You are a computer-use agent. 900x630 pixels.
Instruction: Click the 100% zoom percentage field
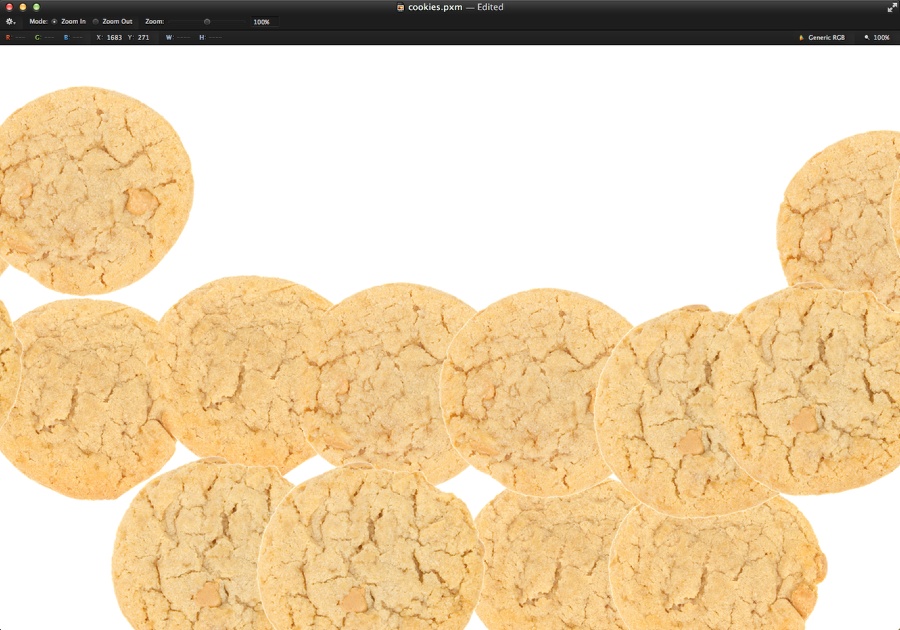tap(264, 22)
